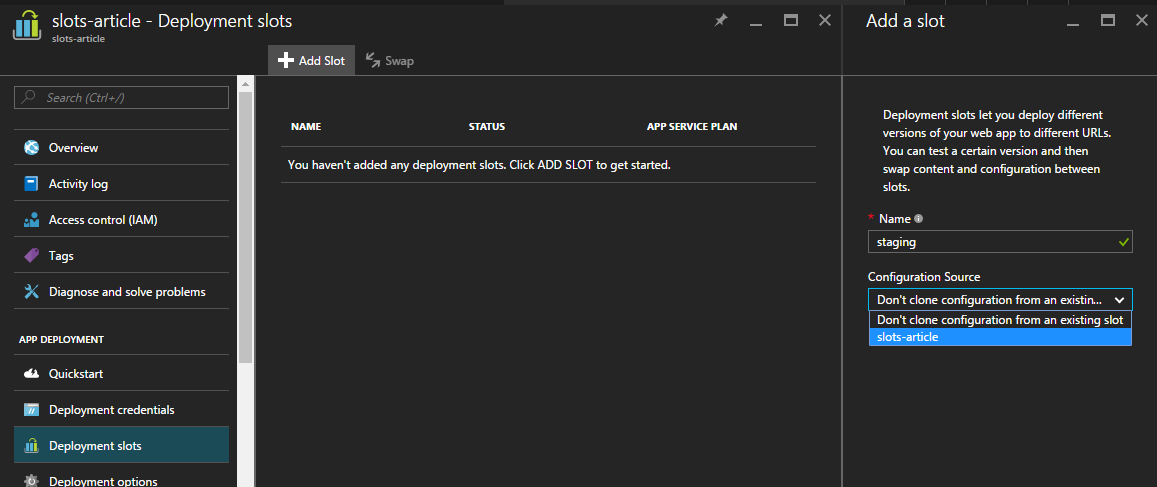
Task: Click the purple Tags icon
Action: point(31,256)
